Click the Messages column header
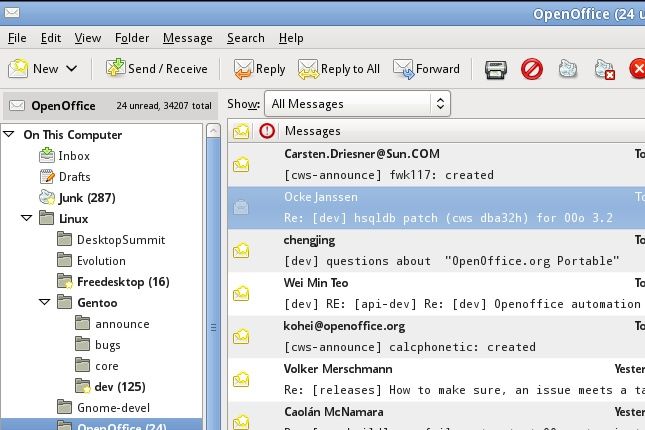This screenshot has width=645, height=430. [x=313, y=131]
